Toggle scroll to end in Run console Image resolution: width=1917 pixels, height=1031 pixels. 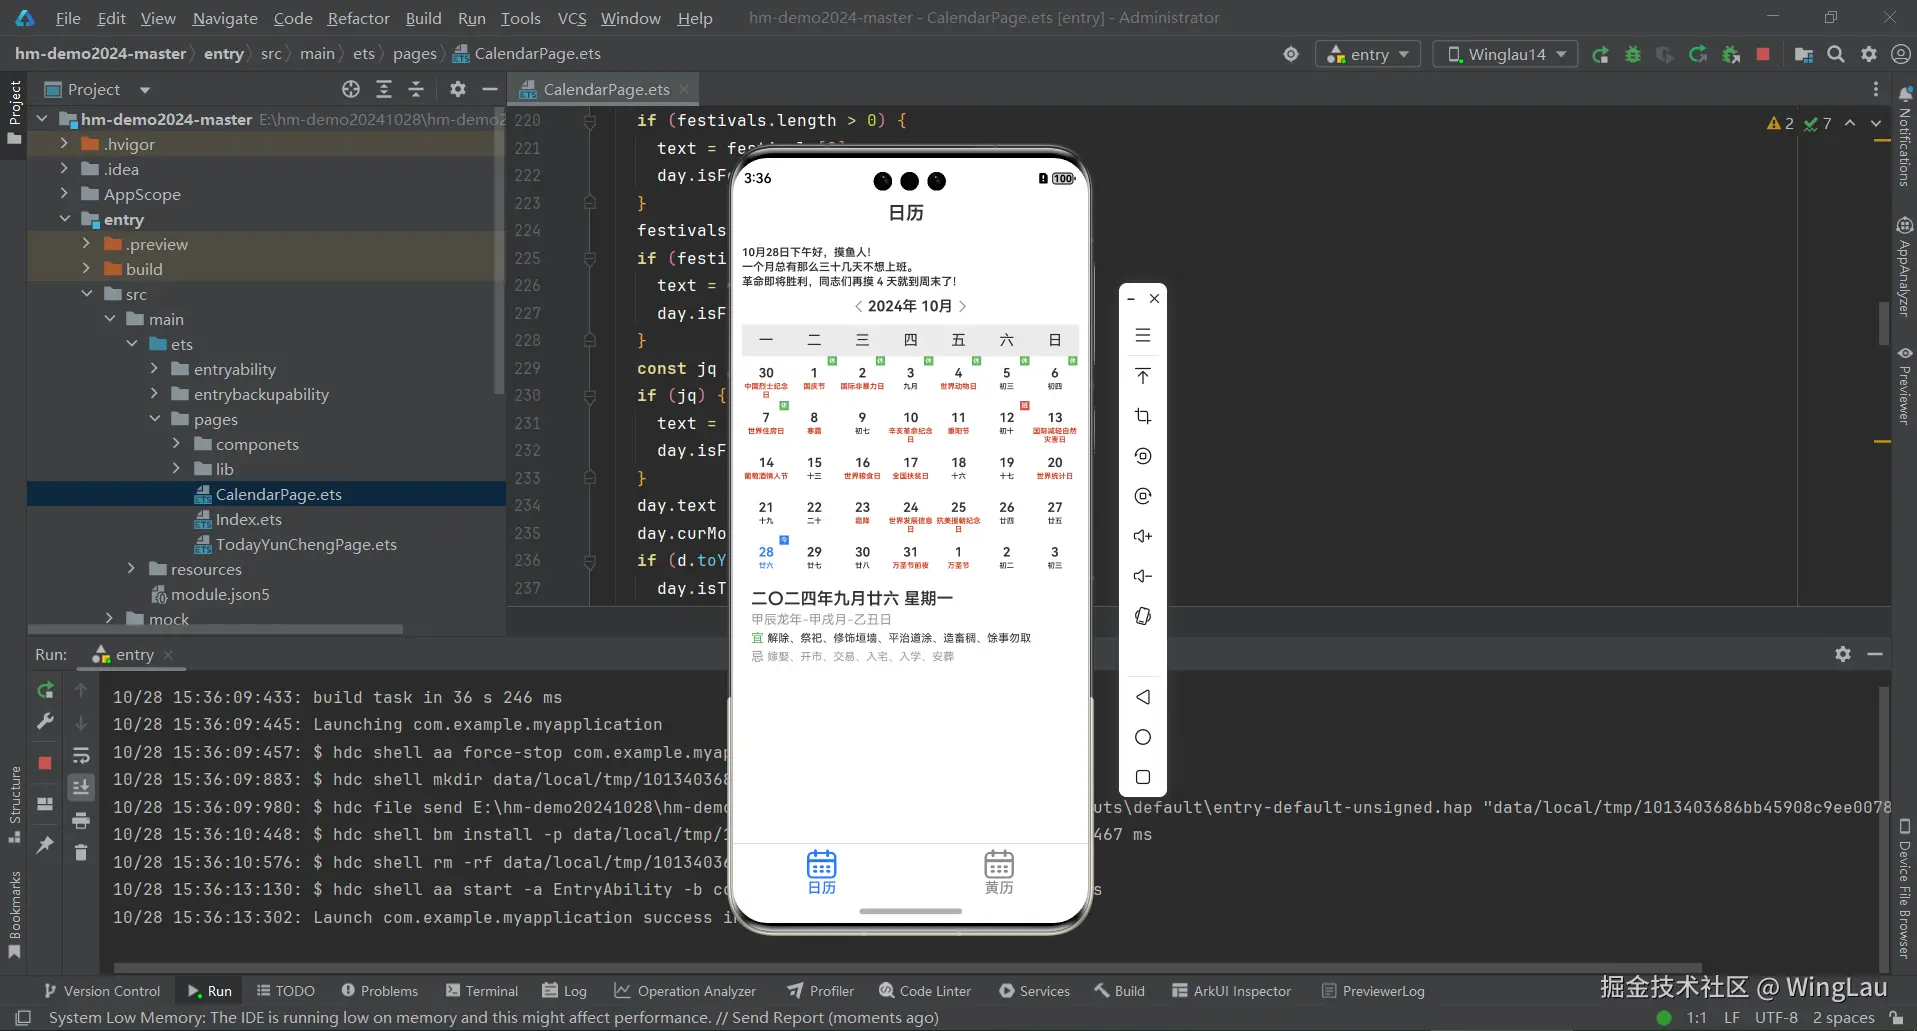pos(81,788)
